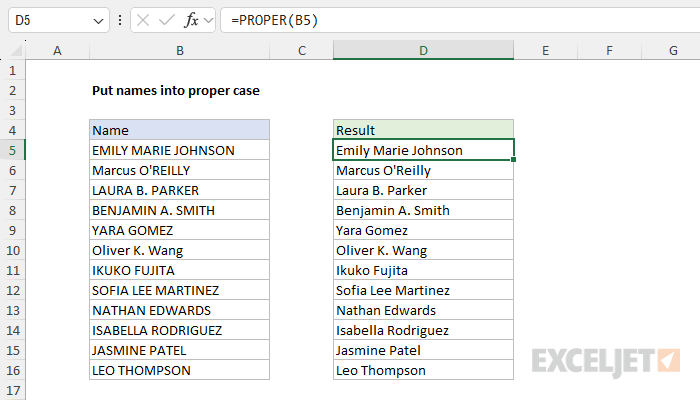This screenshot has width=700, height=400.
Task: Select column C header
Action: (x=302, y=50)
